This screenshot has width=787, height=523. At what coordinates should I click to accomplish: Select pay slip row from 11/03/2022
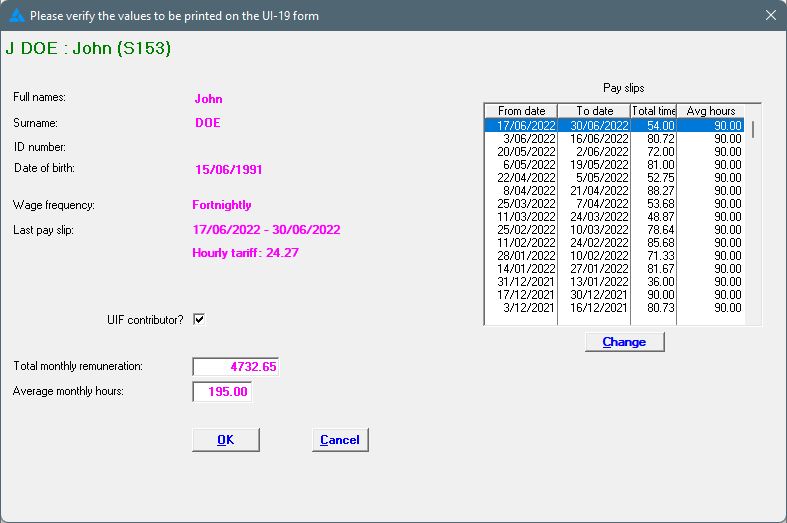tap(614, 217)
